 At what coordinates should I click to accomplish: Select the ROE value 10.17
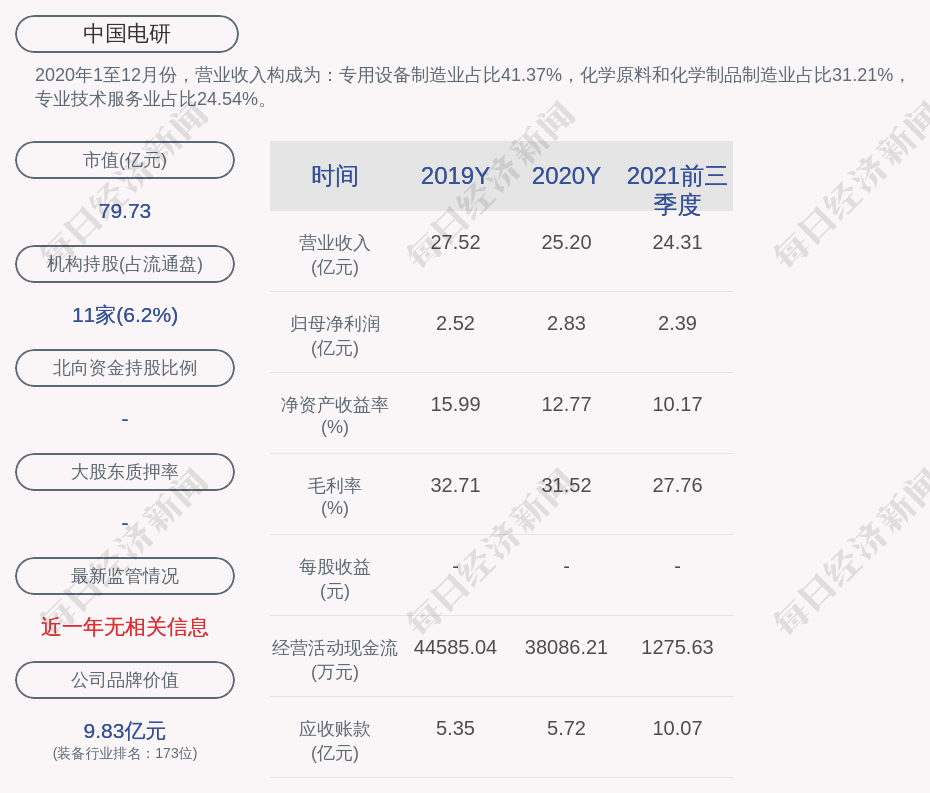click(677, 405)
